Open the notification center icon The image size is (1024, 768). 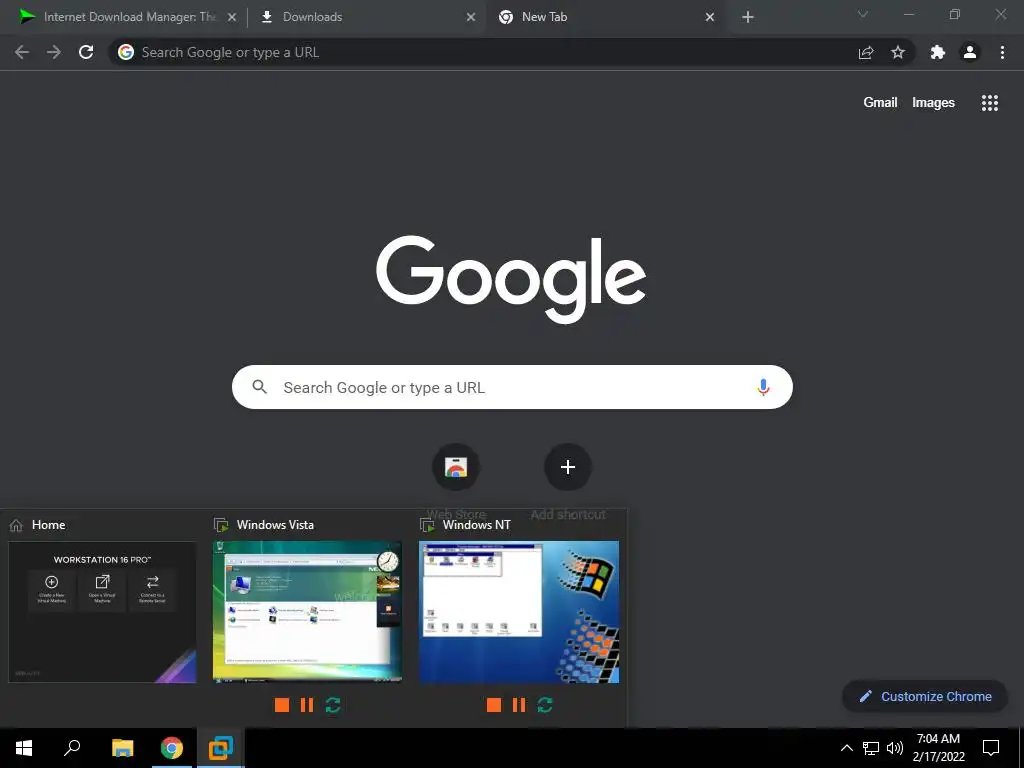991,748
